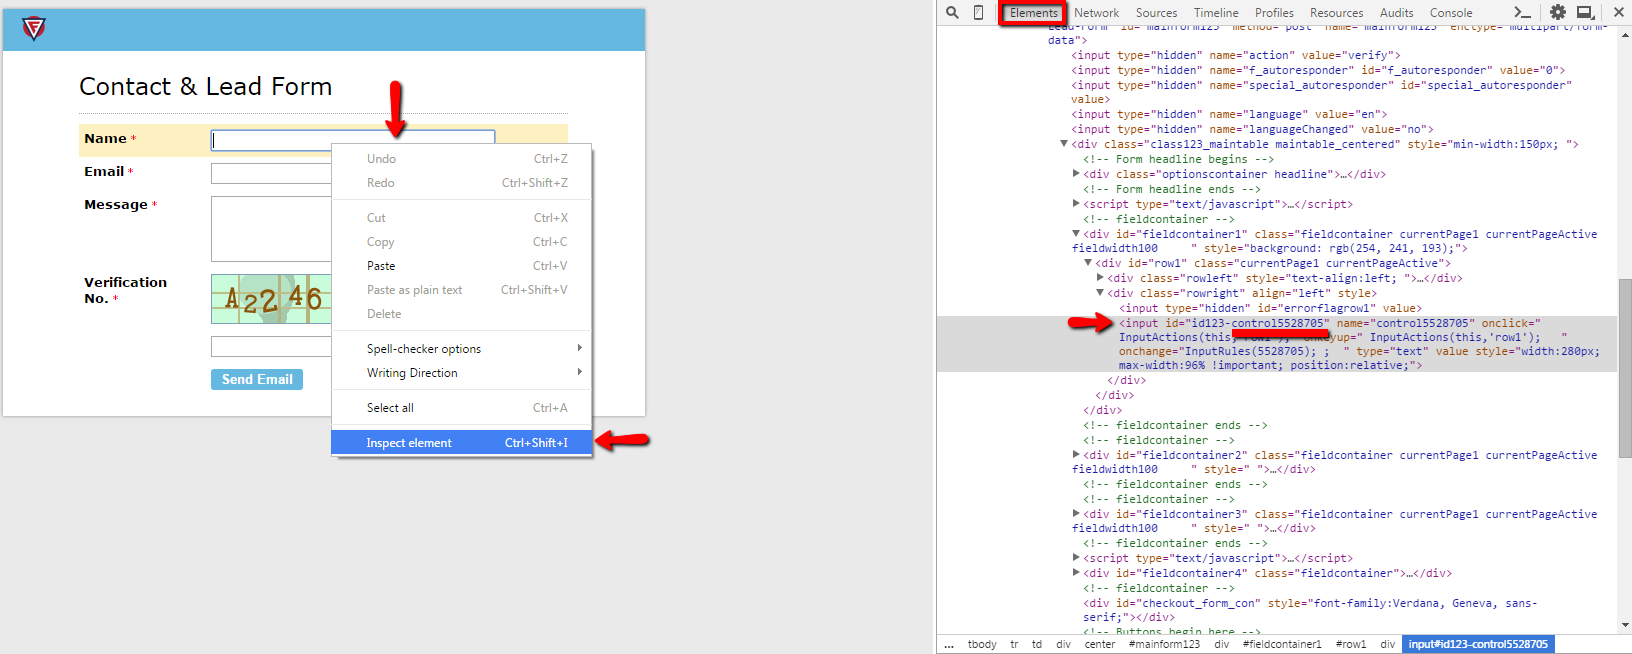Click the captcha verification image
Image resolution: width=1632 pixels, height=654 pixels.
[271, 298]
